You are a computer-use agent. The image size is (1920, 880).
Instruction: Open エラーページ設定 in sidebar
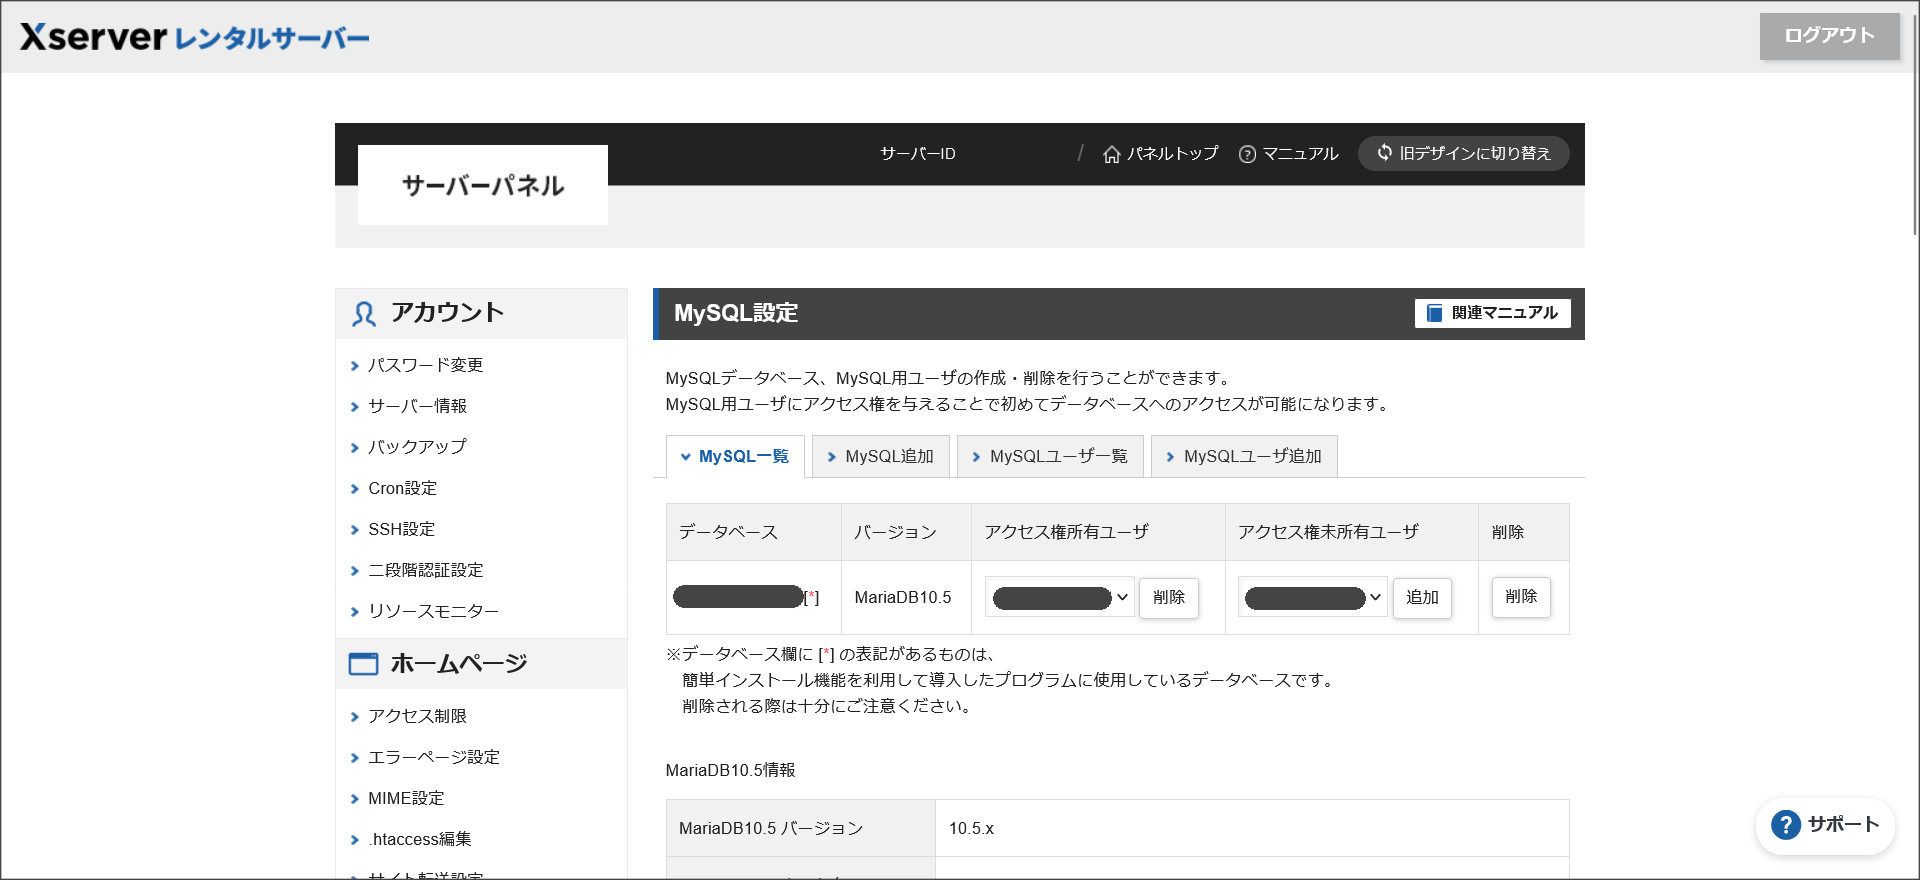(433, 757)
